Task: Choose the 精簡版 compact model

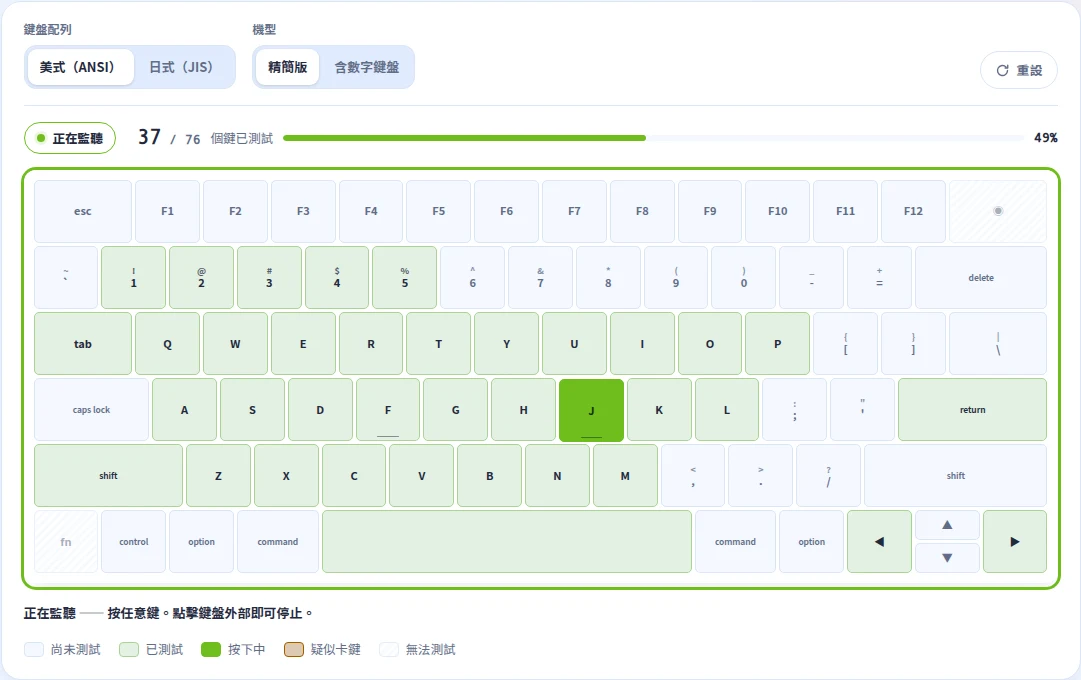Action: (x=287, y=67)
